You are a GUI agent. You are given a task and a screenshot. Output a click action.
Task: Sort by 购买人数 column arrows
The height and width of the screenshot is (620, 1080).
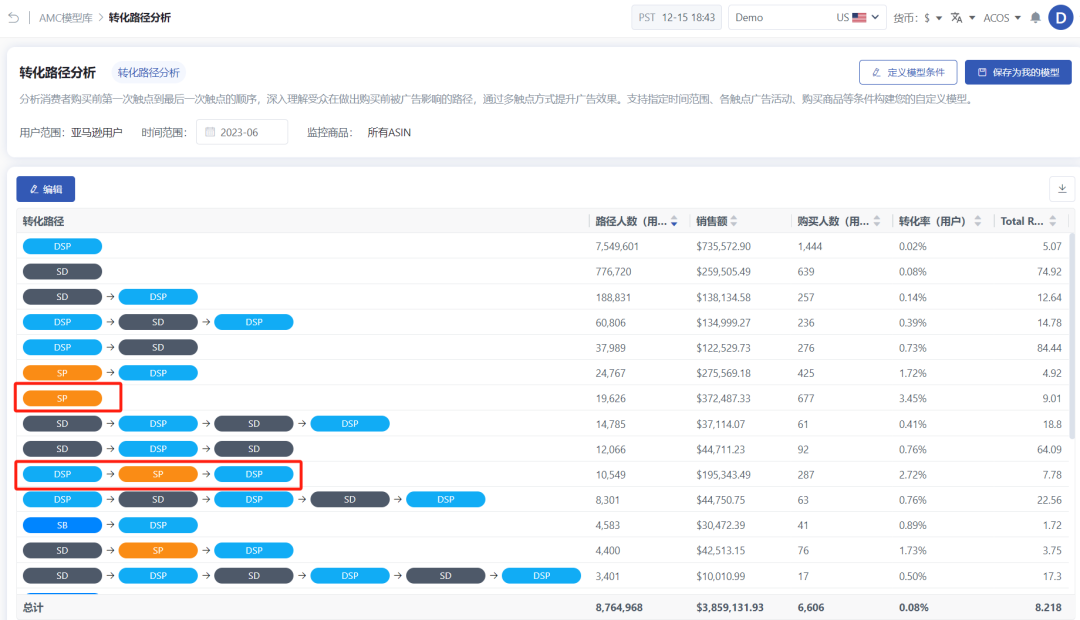point(877,221)
